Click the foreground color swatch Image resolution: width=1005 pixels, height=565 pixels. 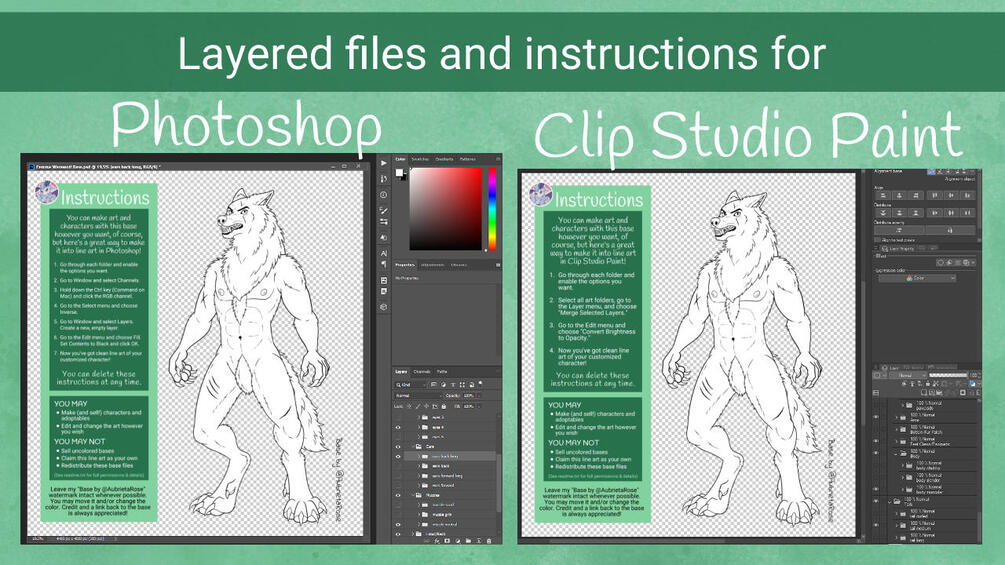399,172
